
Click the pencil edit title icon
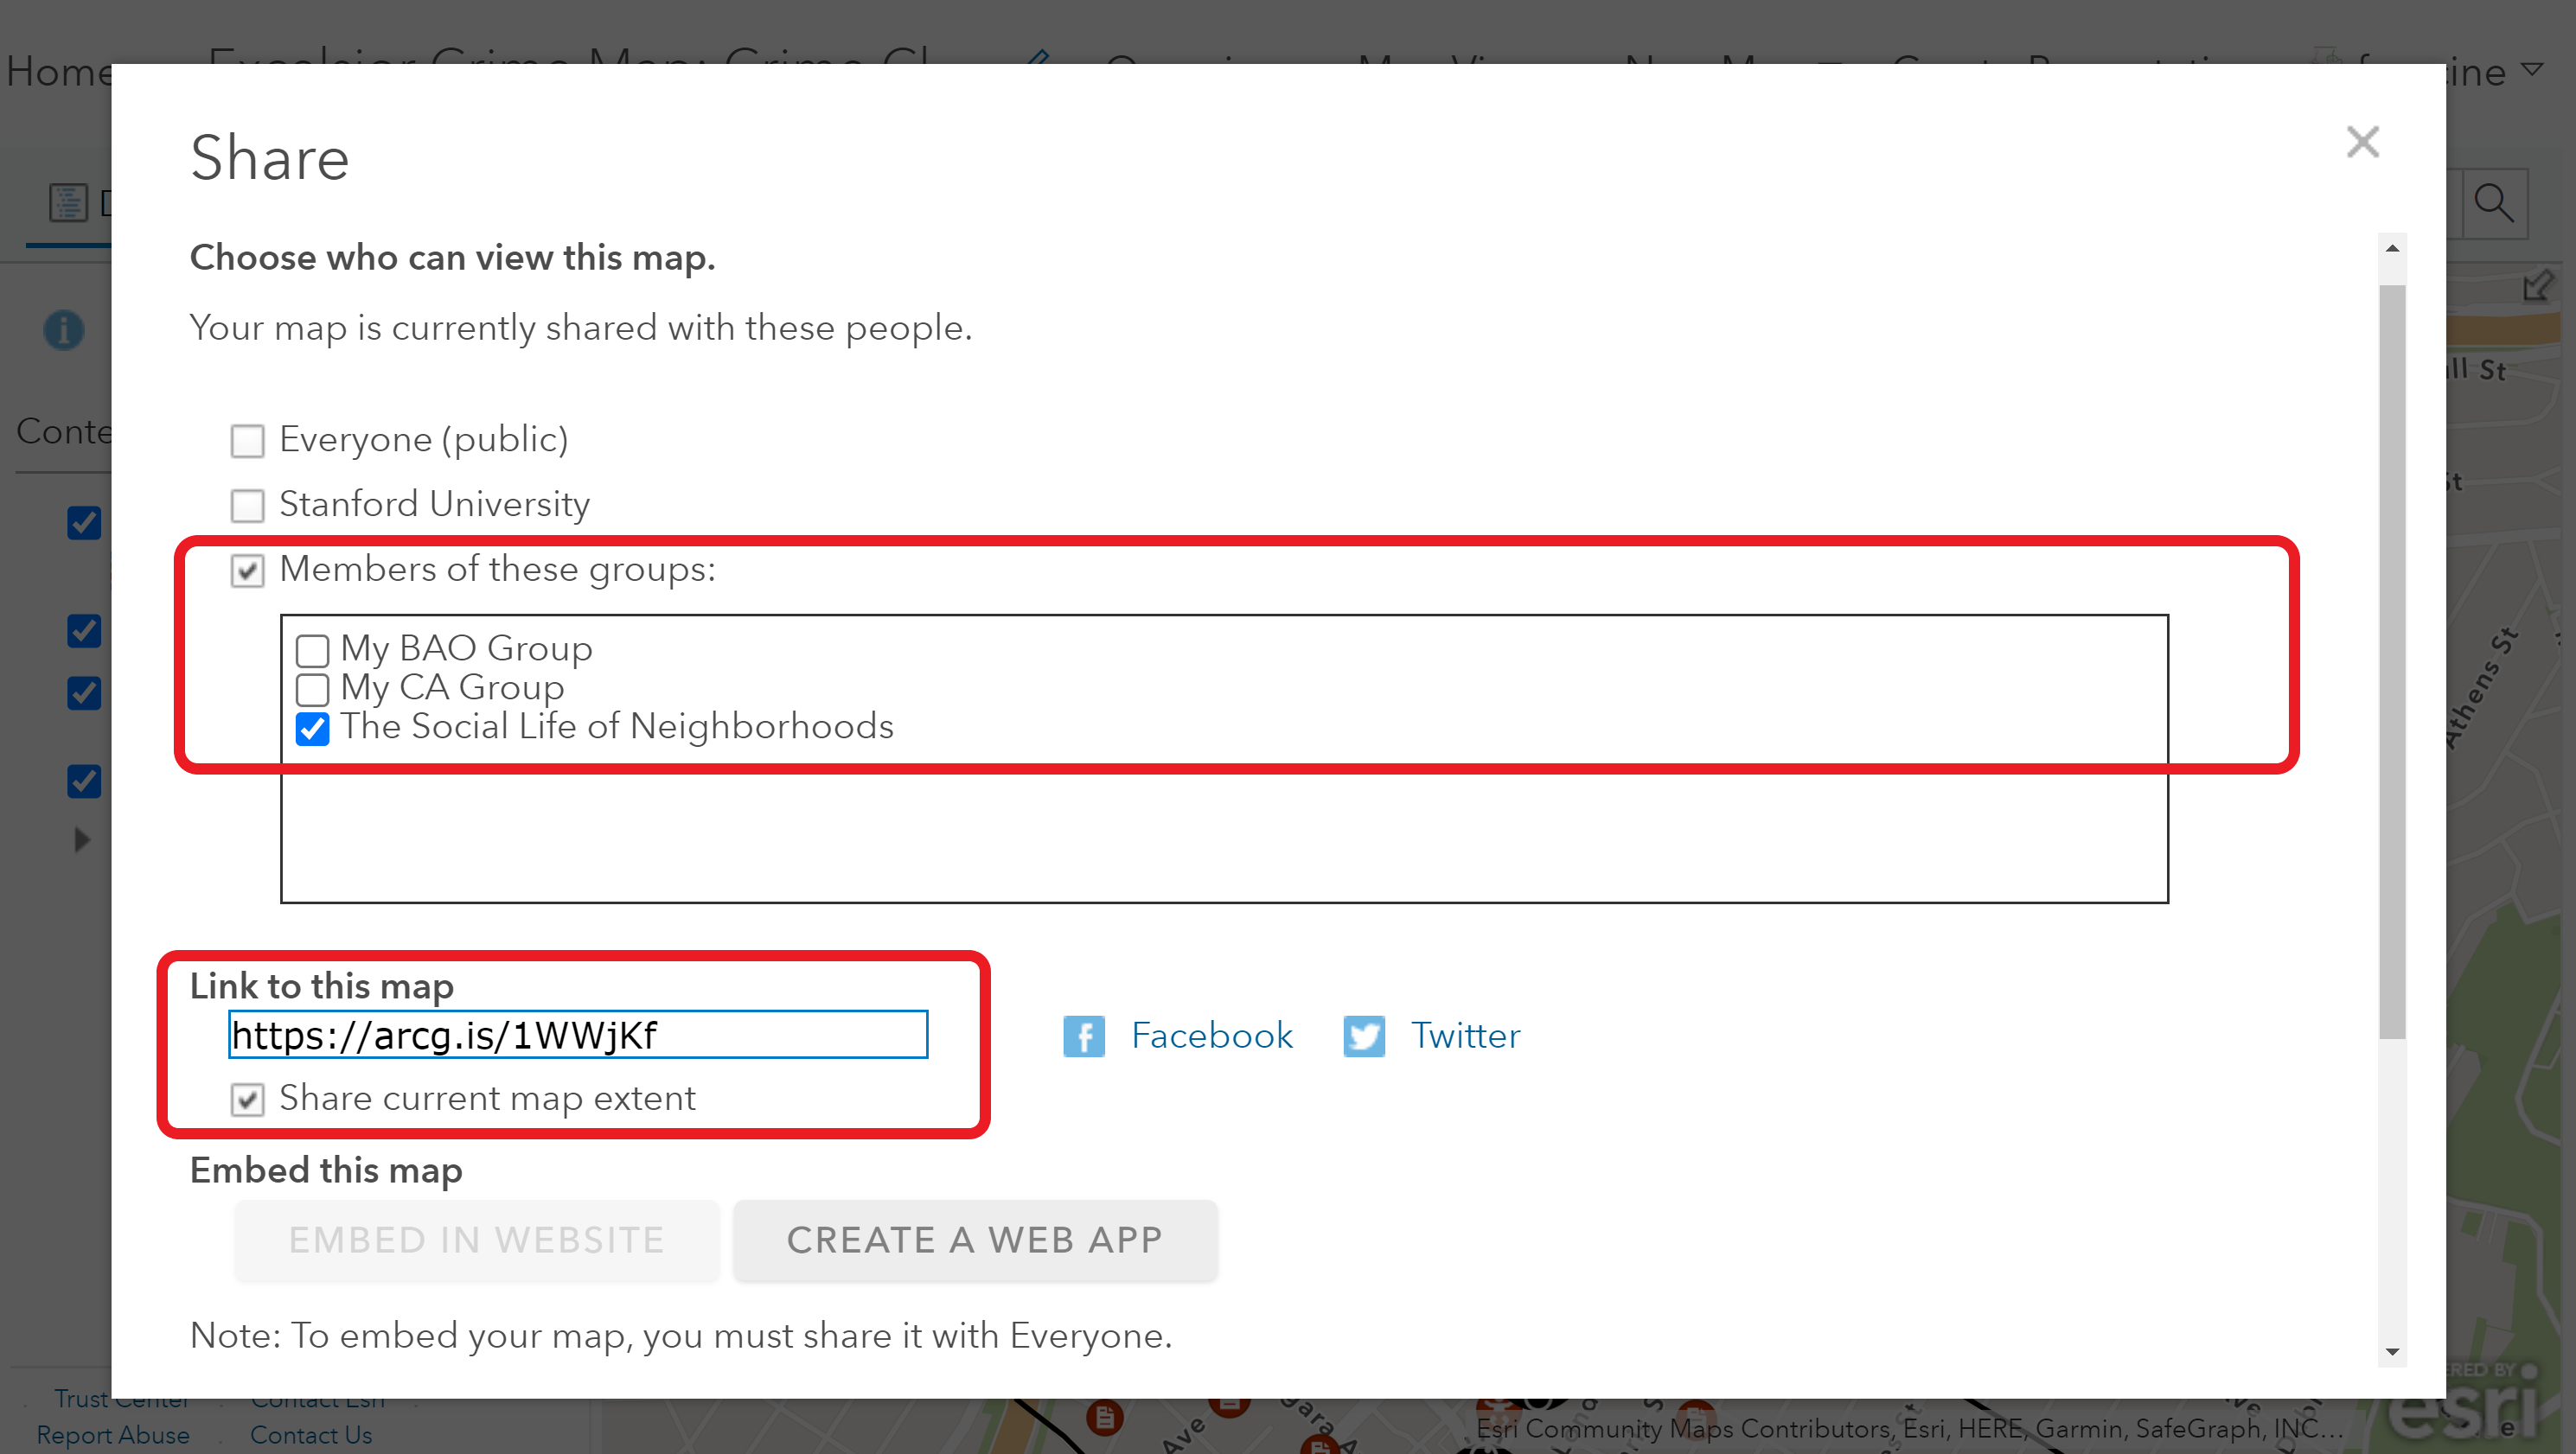point(1038,58)
